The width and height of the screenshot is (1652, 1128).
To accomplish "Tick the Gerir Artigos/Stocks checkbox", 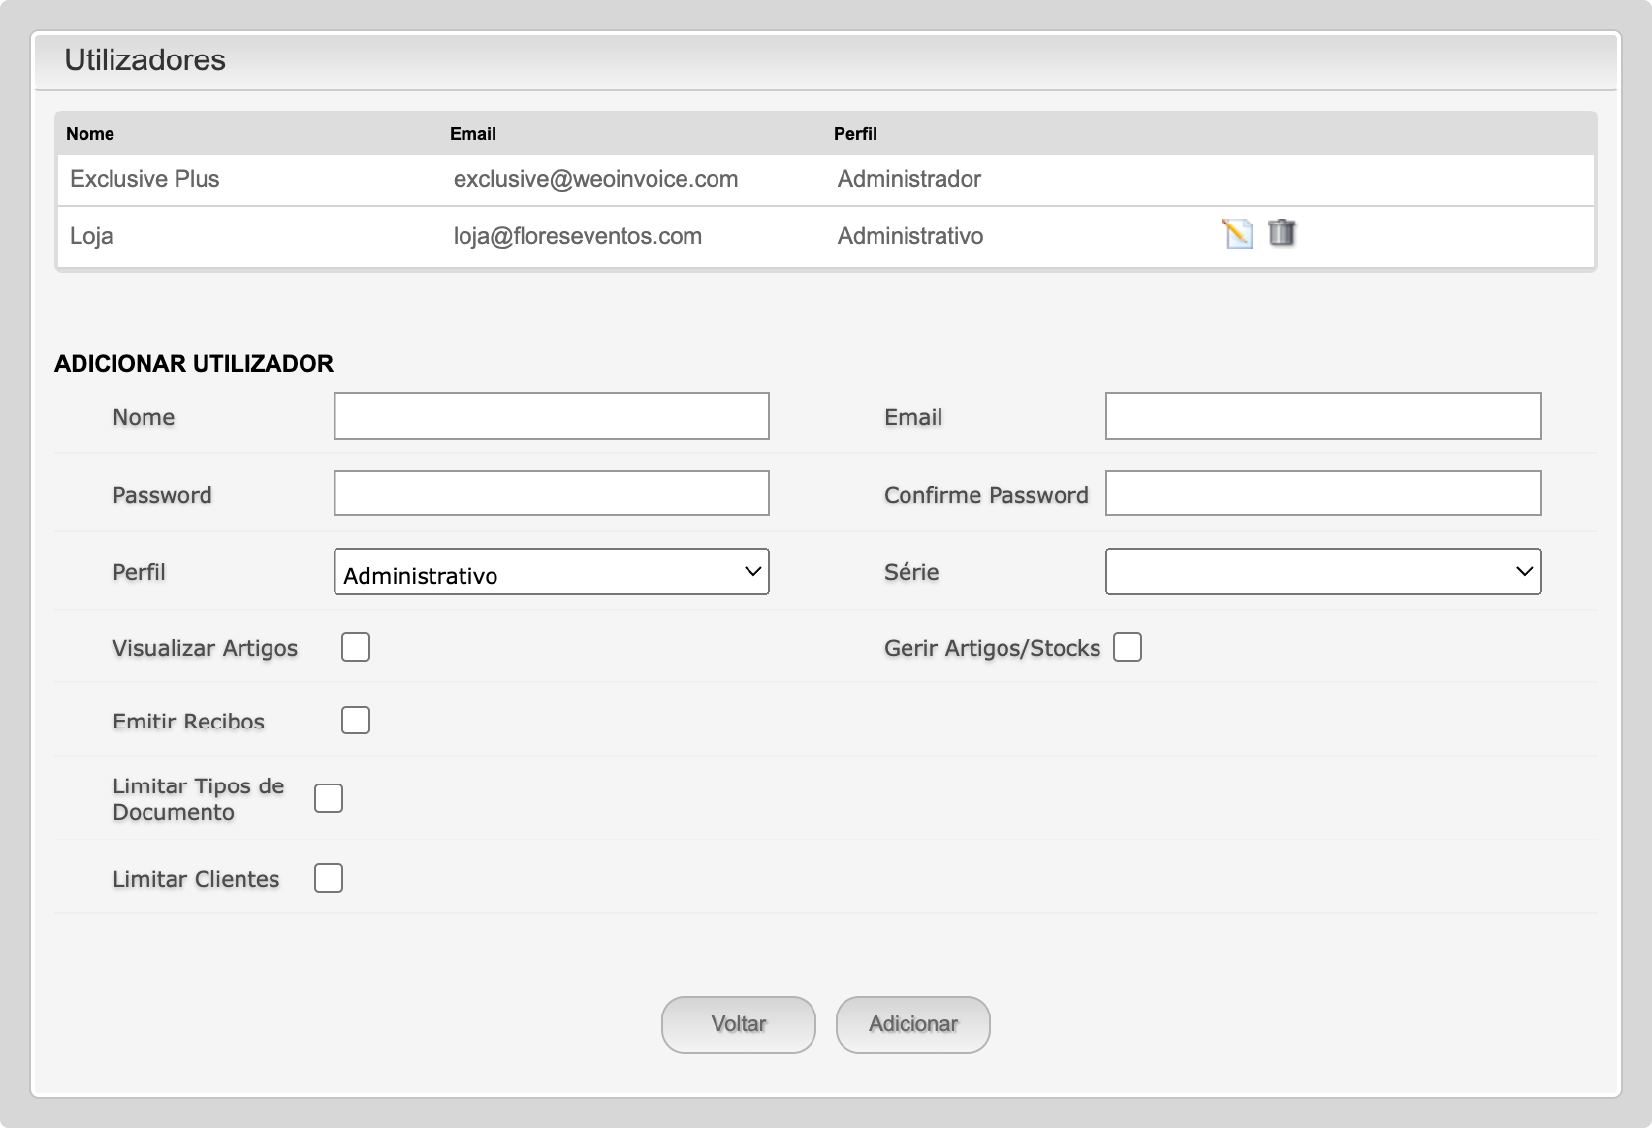I will pyautogui.click(x=1127, y=647).
